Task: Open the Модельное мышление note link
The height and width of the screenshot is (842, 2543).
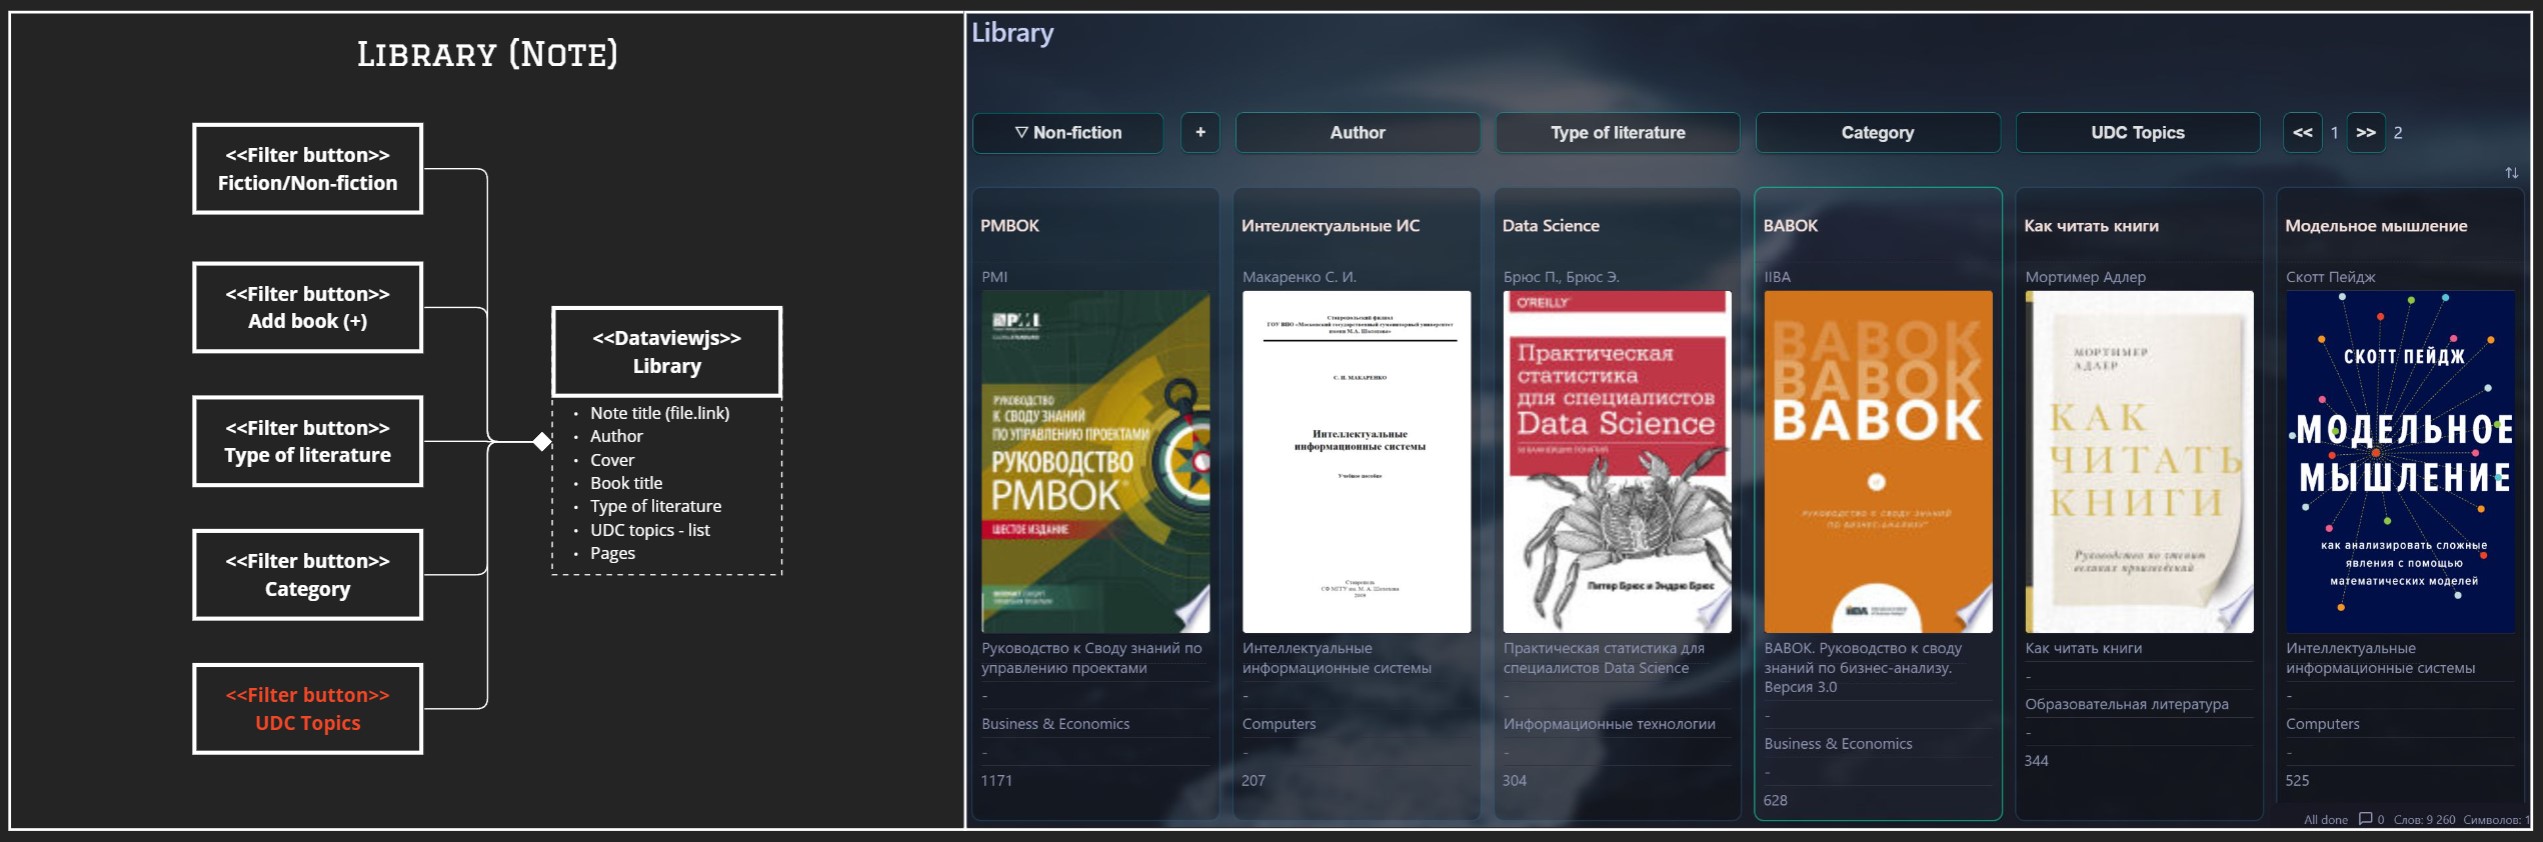Action: pyautogui.click(x=2376, y=226)
